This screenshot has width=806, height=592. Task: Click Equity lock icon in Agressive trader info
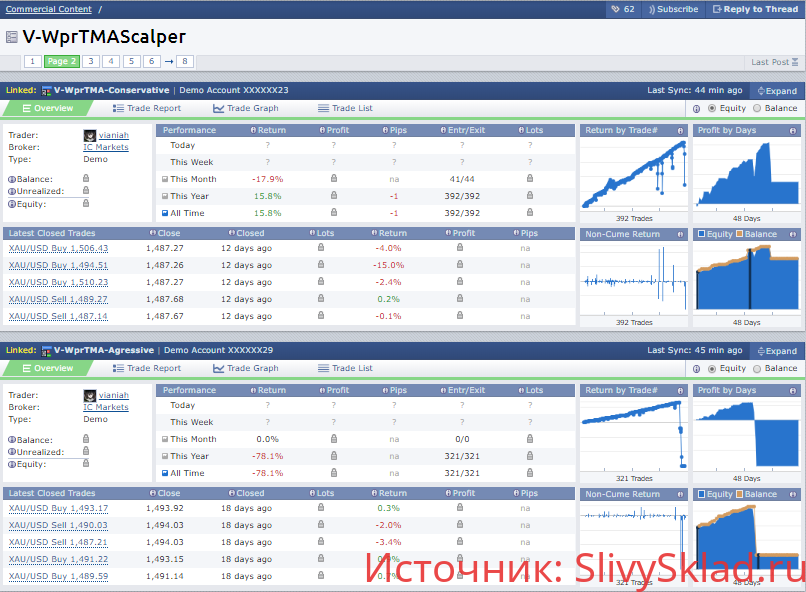click(x=86, y=463)
